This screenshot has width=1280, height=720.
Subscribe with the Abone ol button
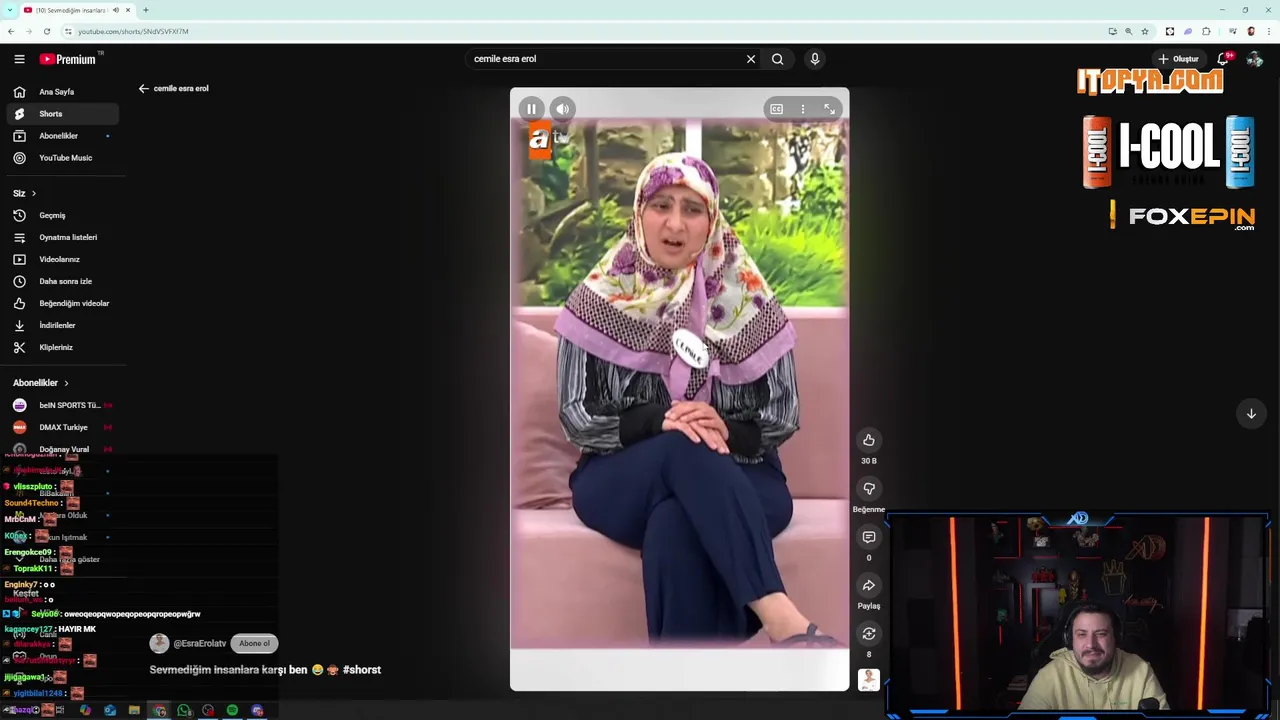pyautogui.click(x=254, y=644)
